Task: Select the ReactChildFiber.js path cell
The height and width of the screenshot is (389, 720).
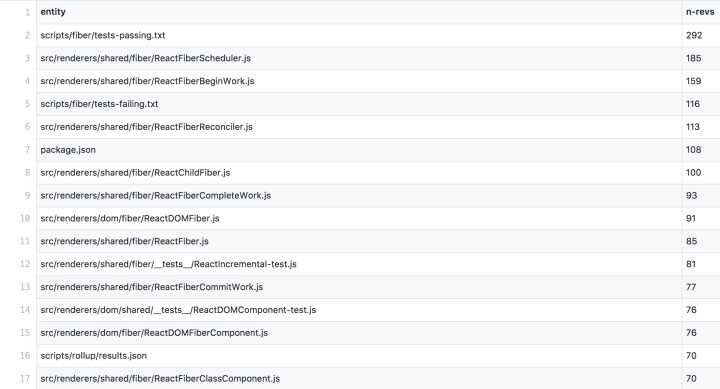Action: point(359,173)
